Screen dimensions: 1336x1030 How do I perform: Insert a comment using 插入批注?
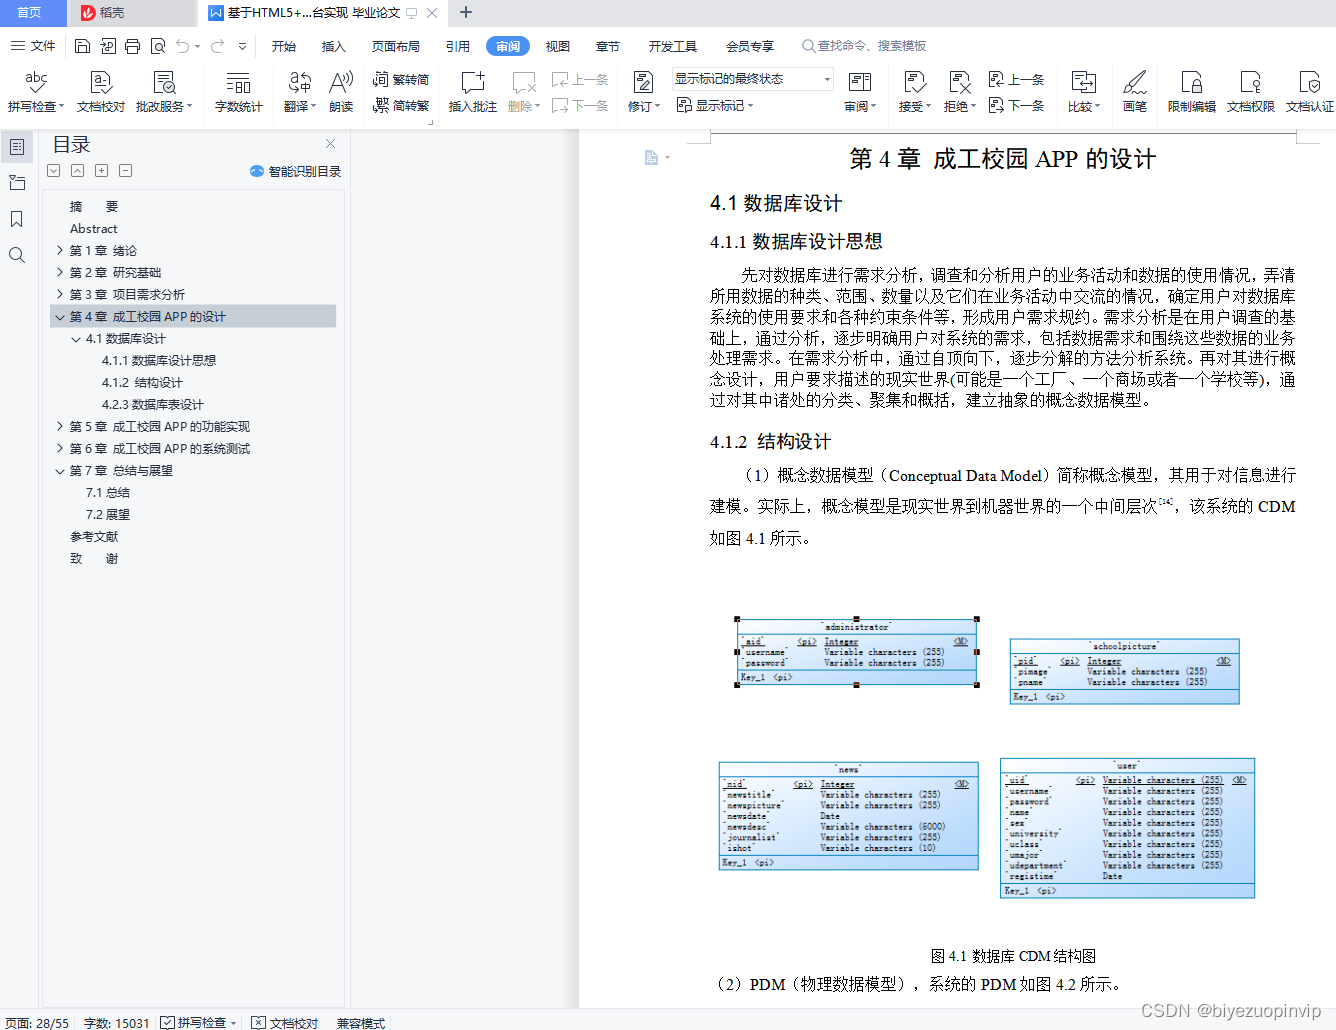point(471,90)
